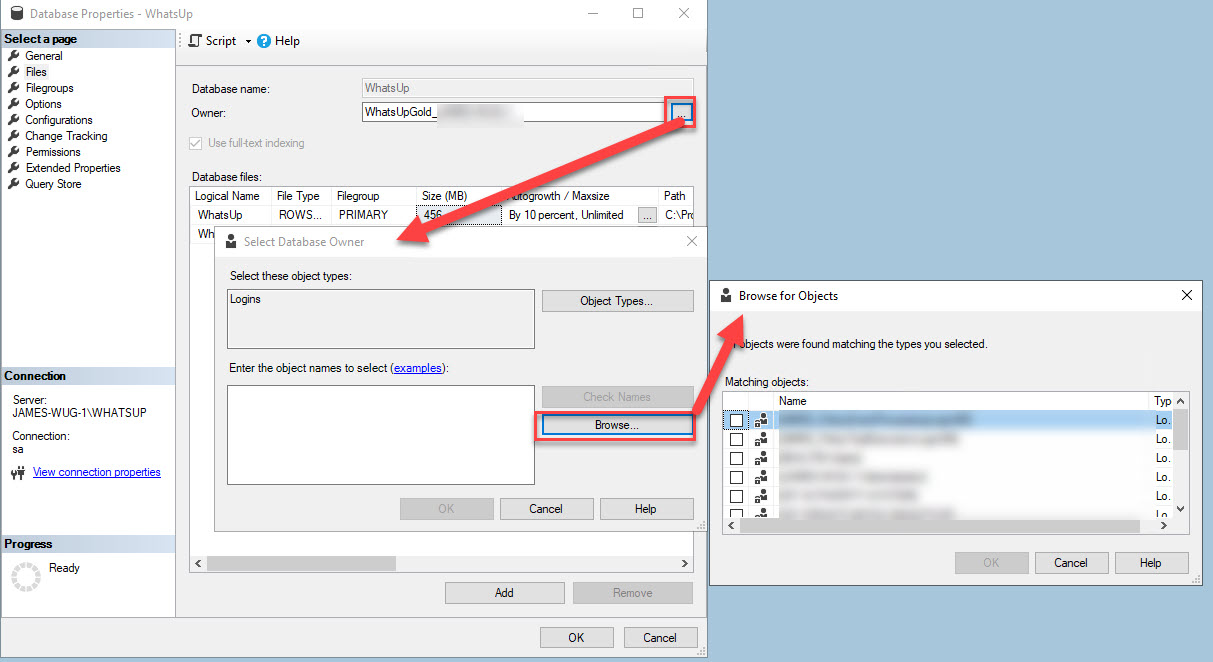Tick the third matching object's checkbox
Screen dimensions: 1213x662
click(736, 459)
